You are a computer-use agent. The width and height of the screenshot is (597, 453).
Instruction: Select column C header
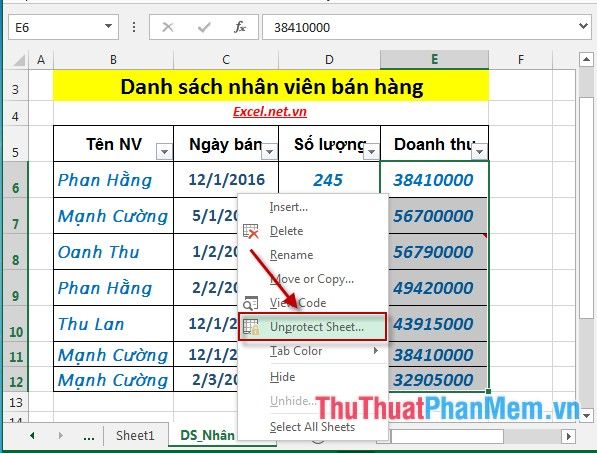(226, 60)
